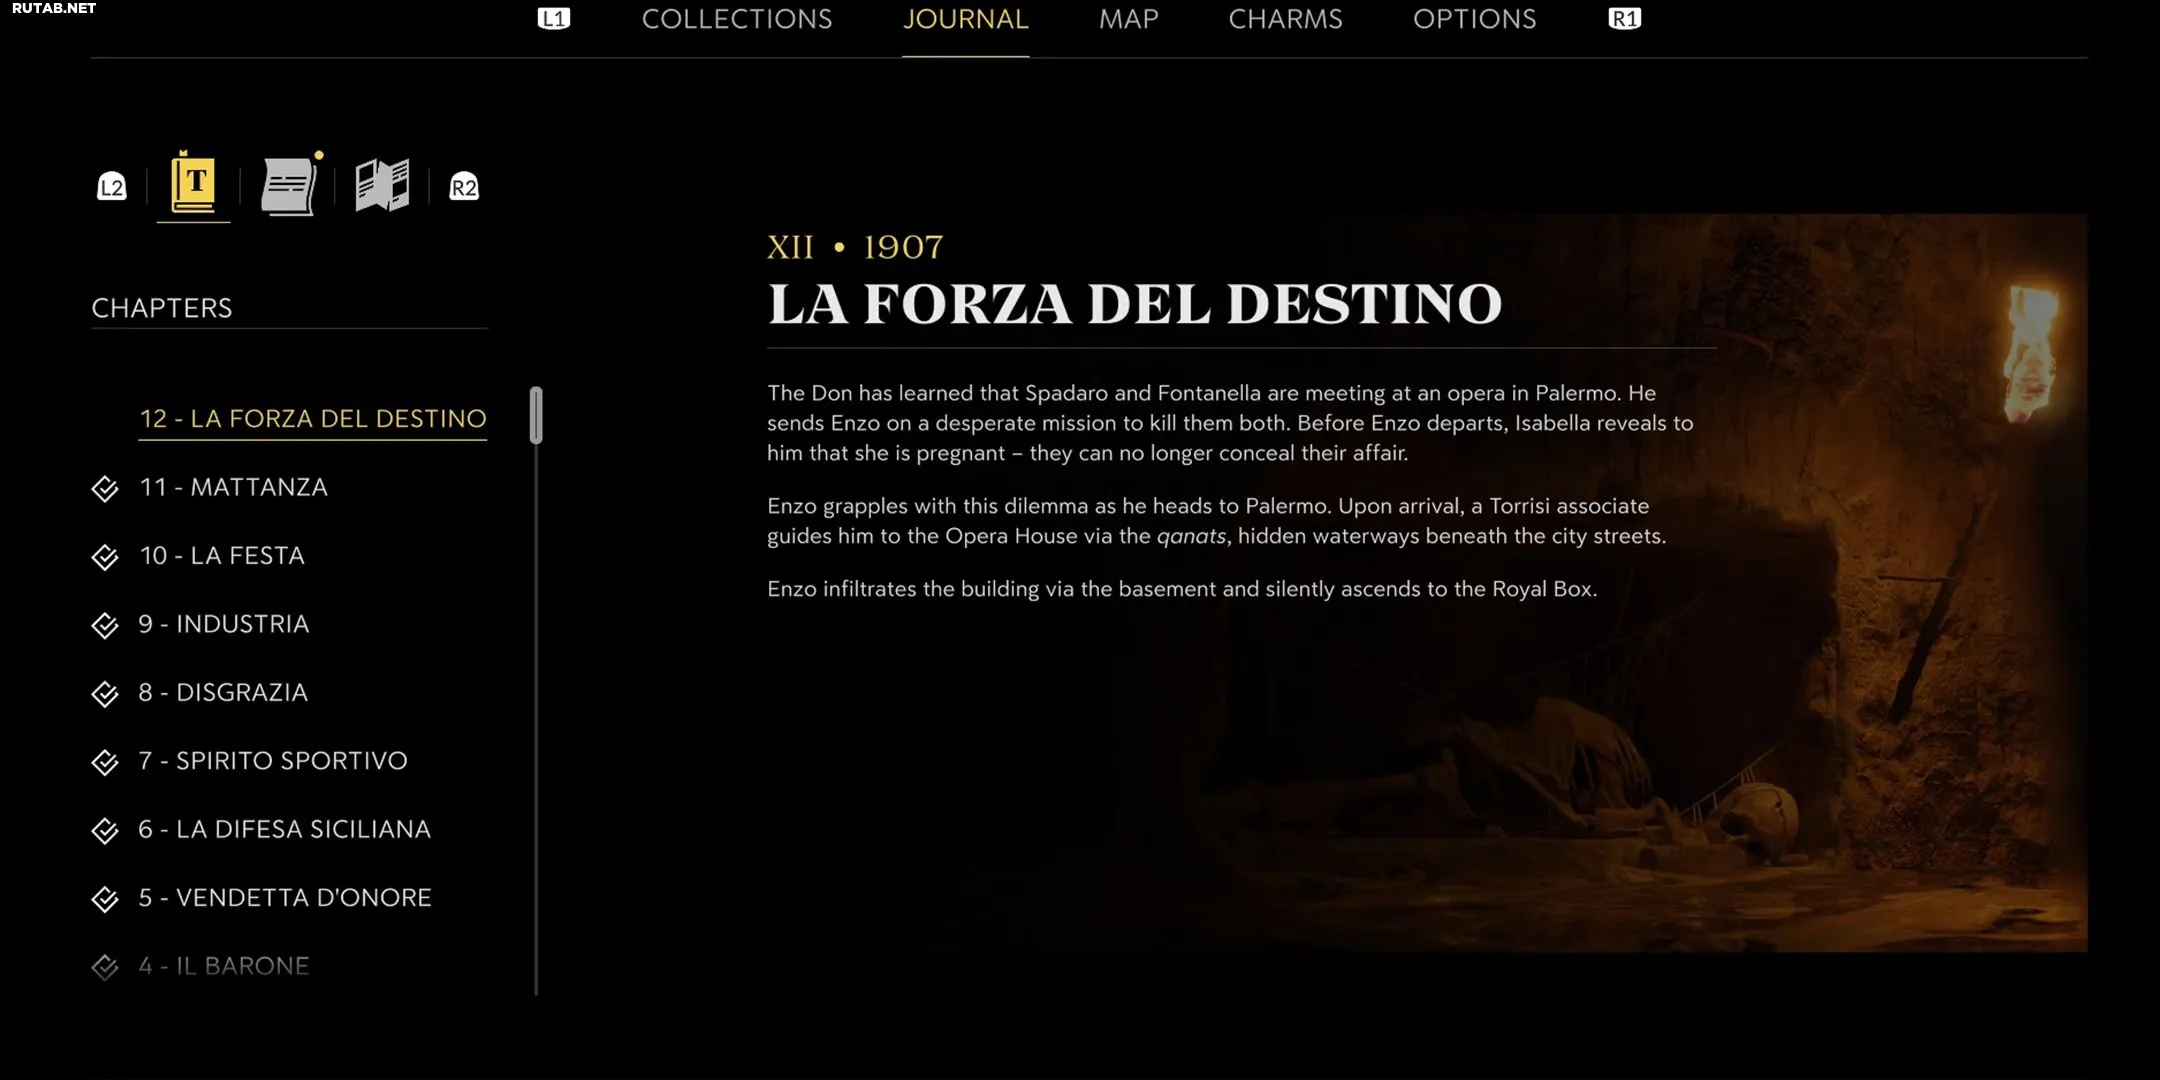Image resolution: width=2160 pixels, height=1080 pixels.
Task: Click the chapter list scrollbar thumb
Action: tap(536, 414)
